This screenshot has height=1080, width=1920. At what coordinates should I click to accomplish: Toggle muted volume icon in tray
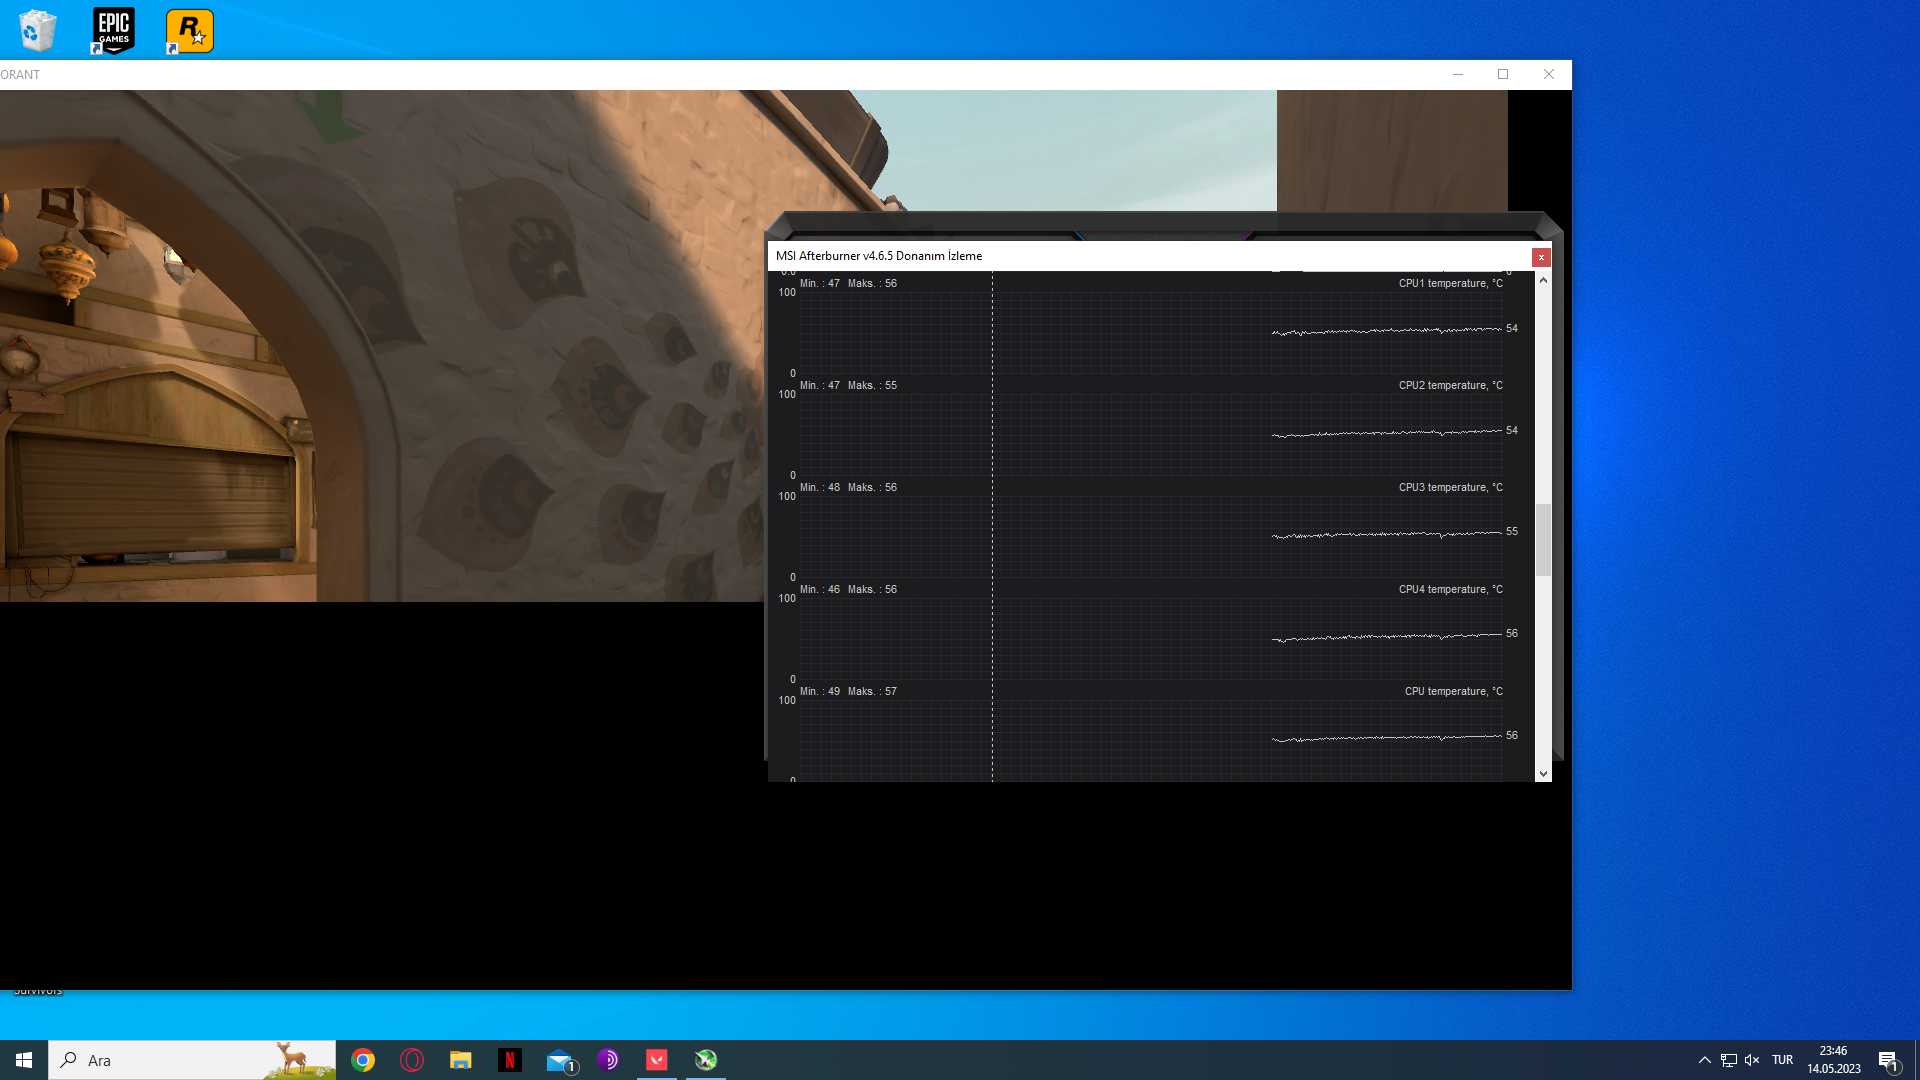click(1752, 1060)
